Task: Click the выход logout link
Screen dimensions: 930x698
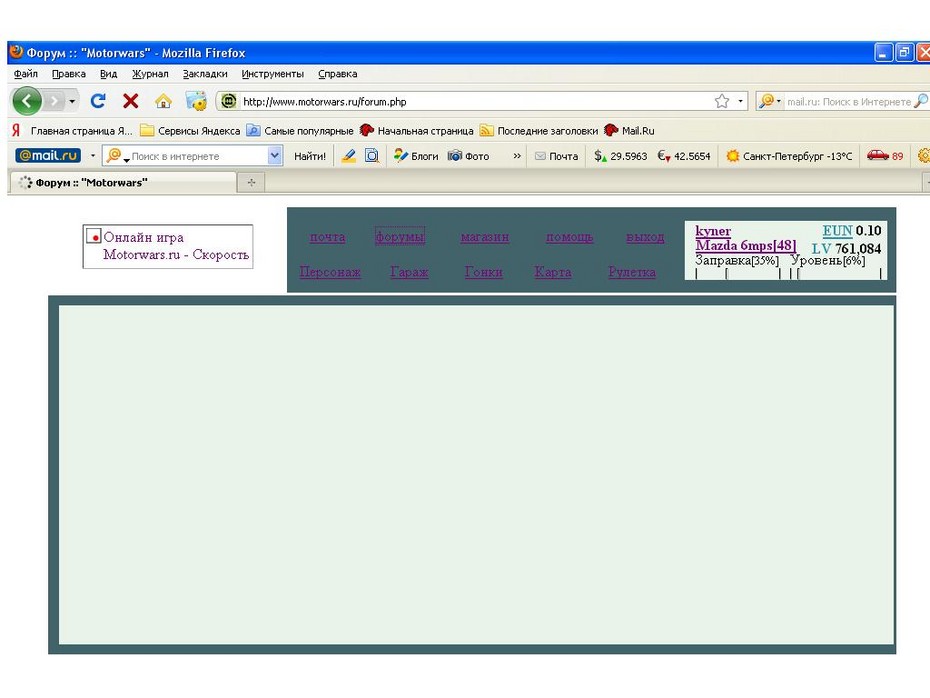Action: coord(645,237)
